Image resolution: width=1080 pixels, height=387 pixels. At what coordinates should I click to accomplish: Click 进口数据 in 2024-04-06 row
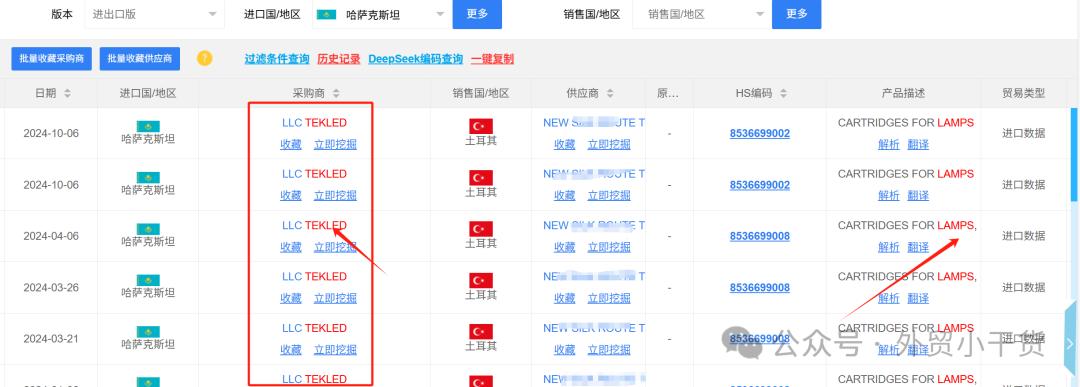(x=1024, y=236)
